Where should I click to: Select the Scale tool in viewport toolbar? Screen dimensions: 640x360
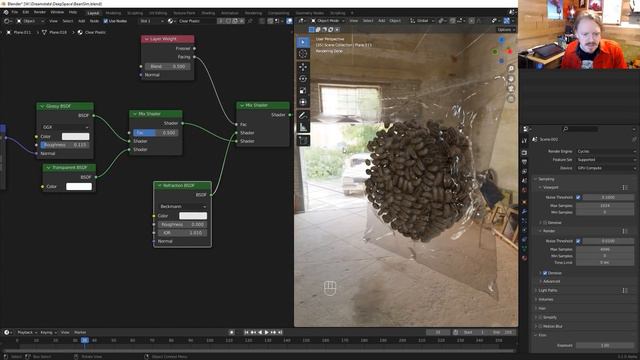coord(303,91)
